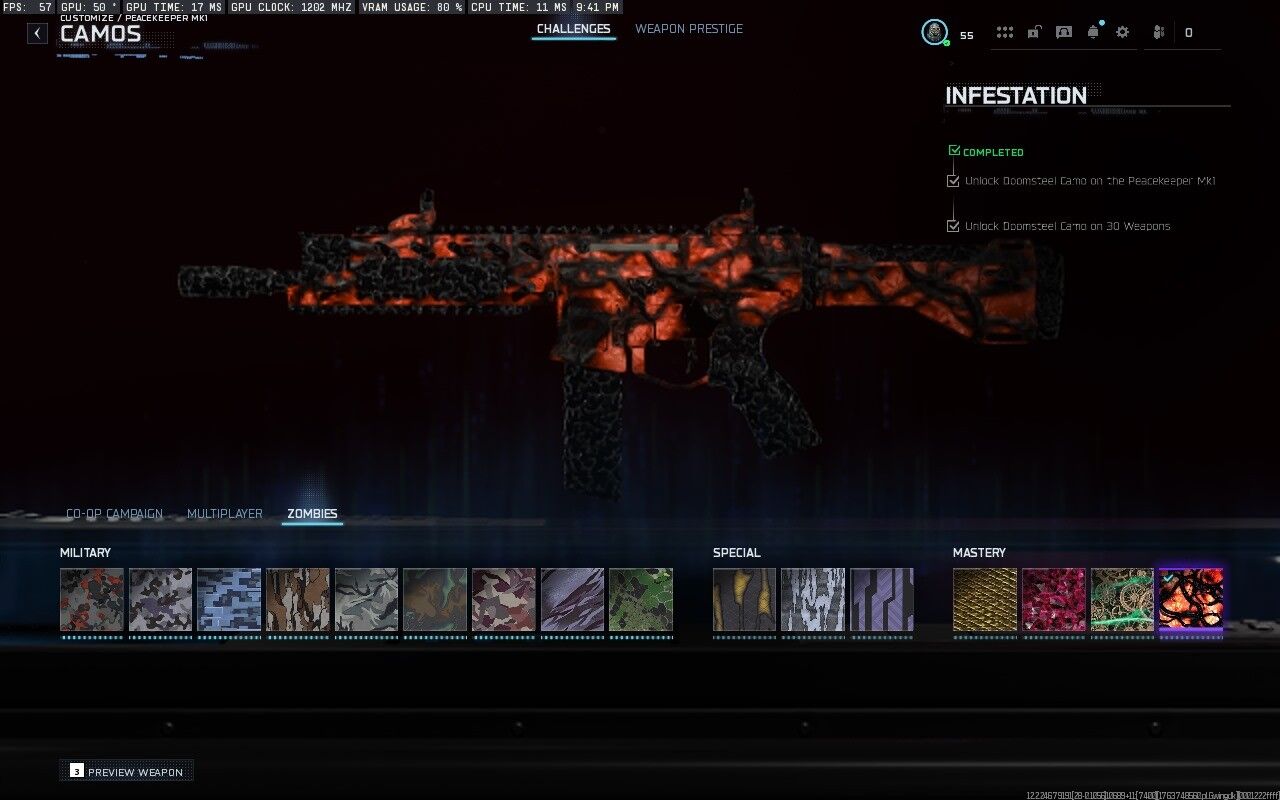Select the white bark special camo

point(813,600)
